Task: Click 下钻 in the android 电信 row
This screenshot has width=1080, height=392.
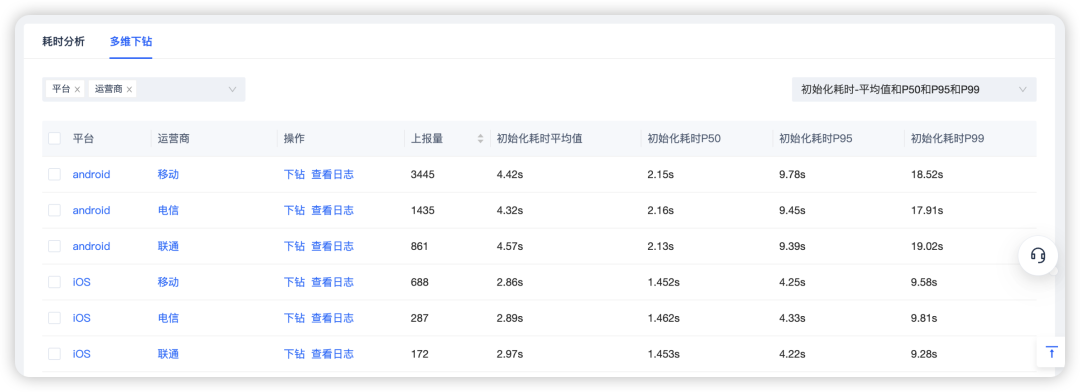Action: [x=294, y=210]
